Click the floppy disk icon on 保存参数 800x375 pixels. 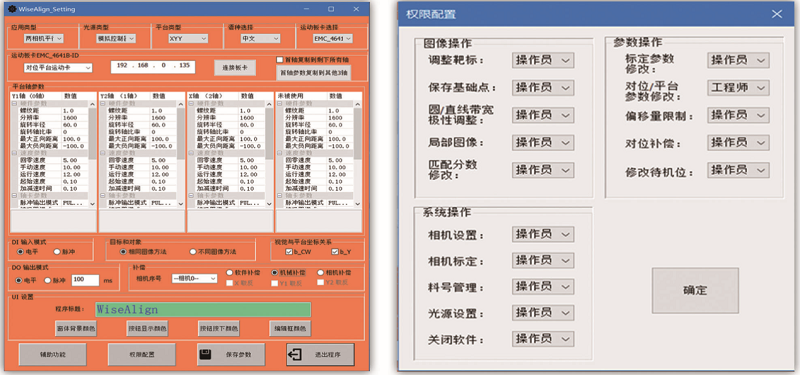pos(205,354)
